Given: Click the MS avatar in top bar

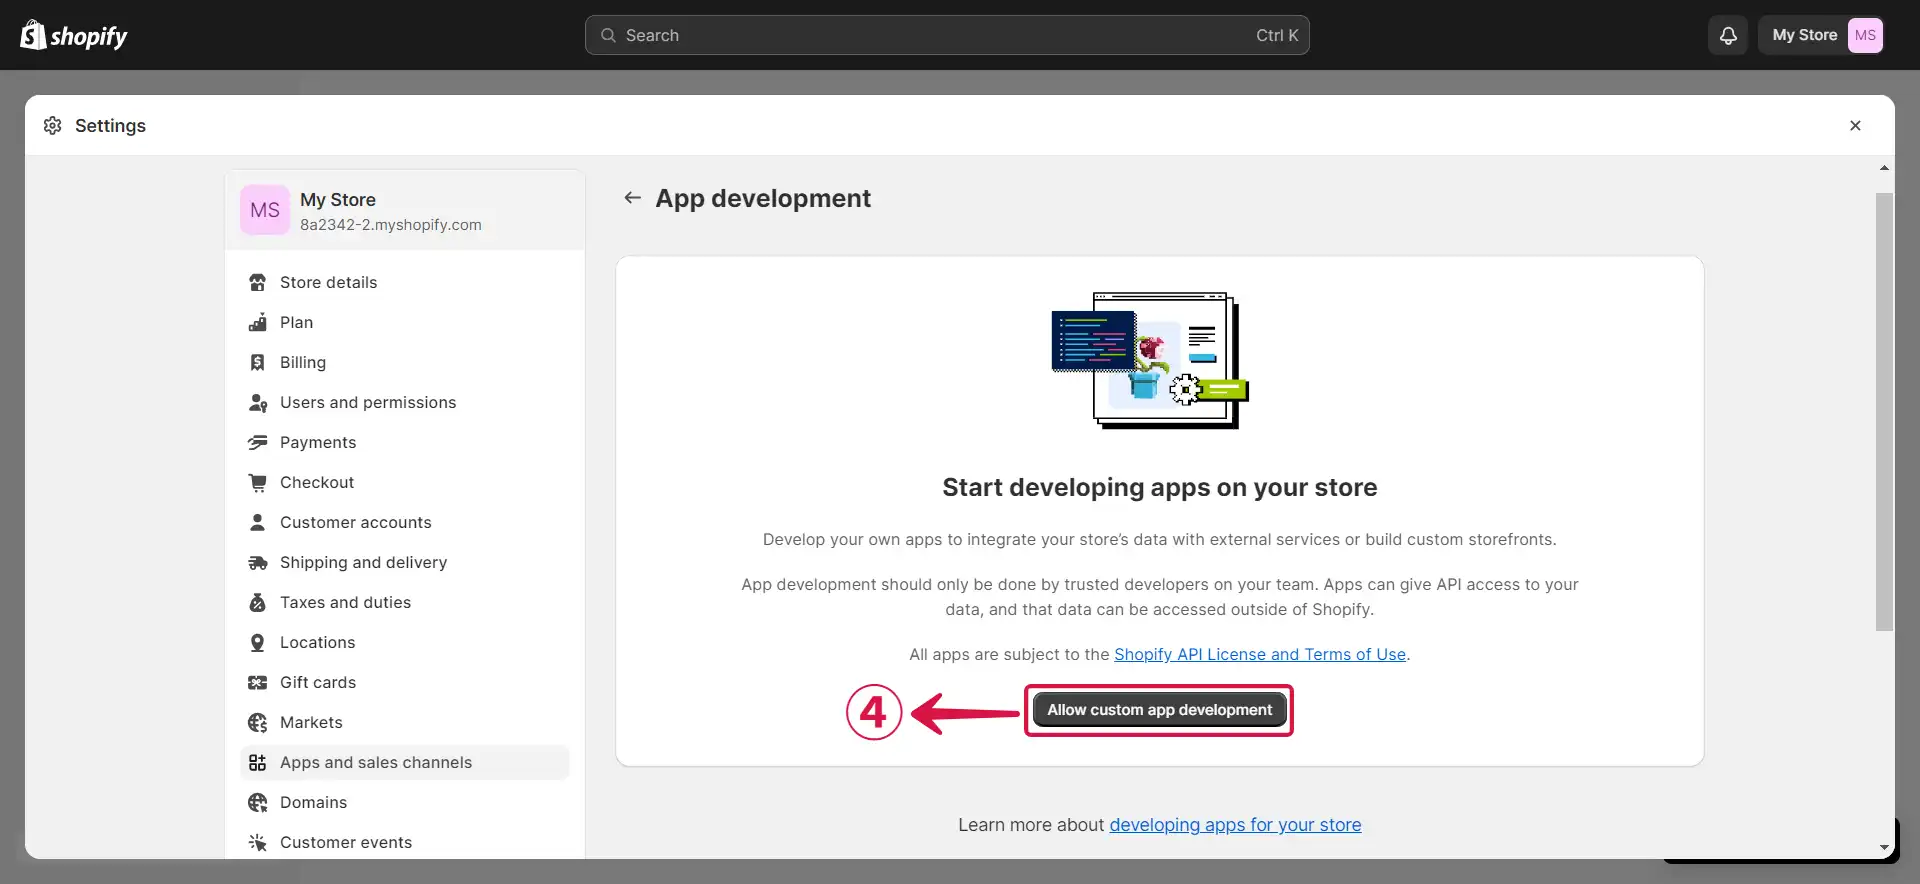Looking at the screenshot, I should [1865, 35].
